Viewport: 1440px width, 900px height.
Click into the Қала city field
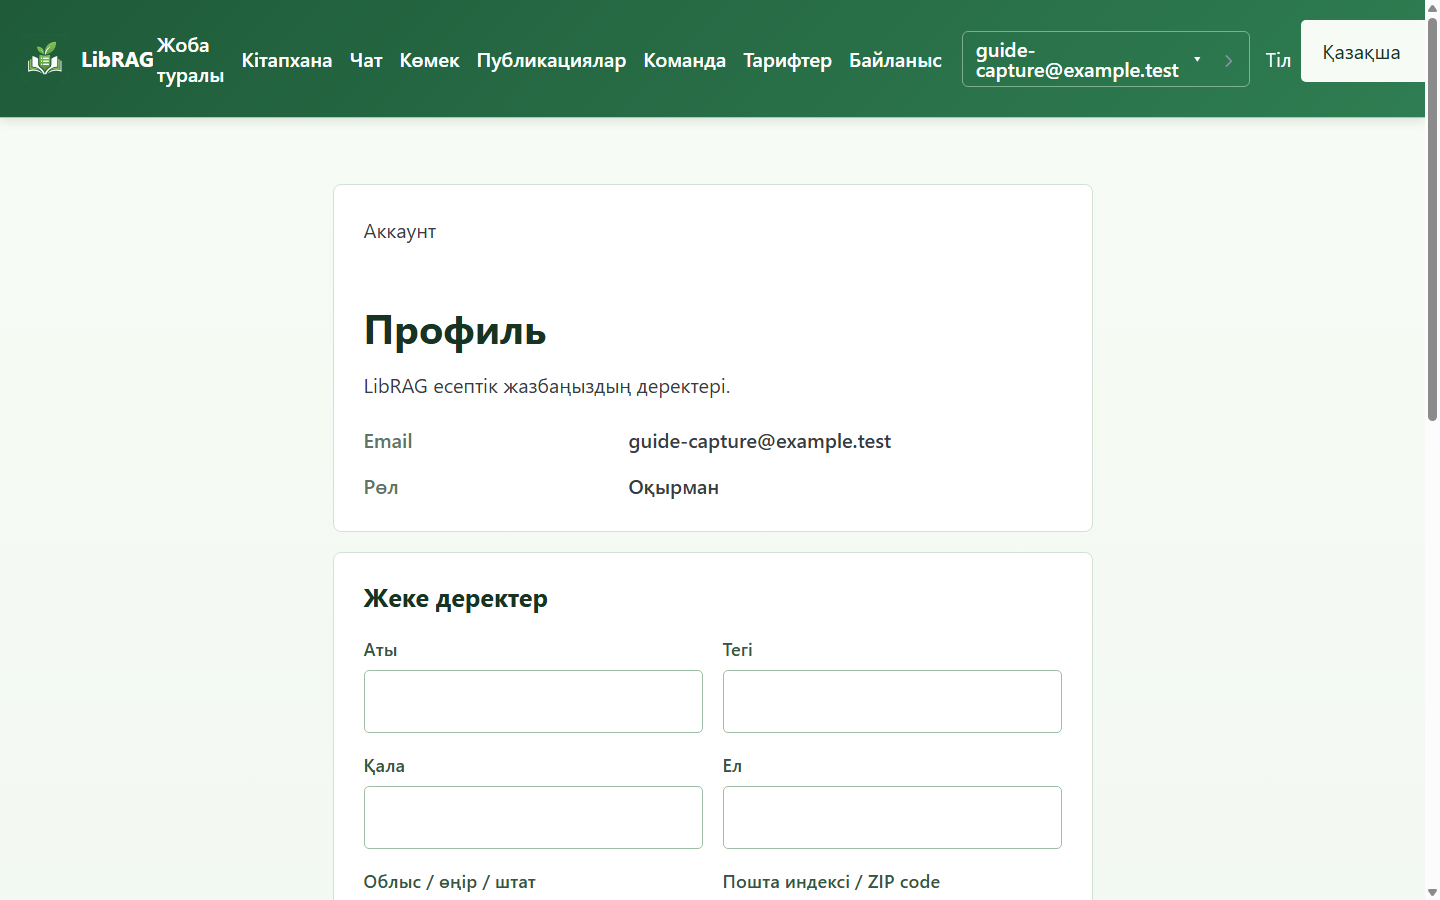(533, 817)
